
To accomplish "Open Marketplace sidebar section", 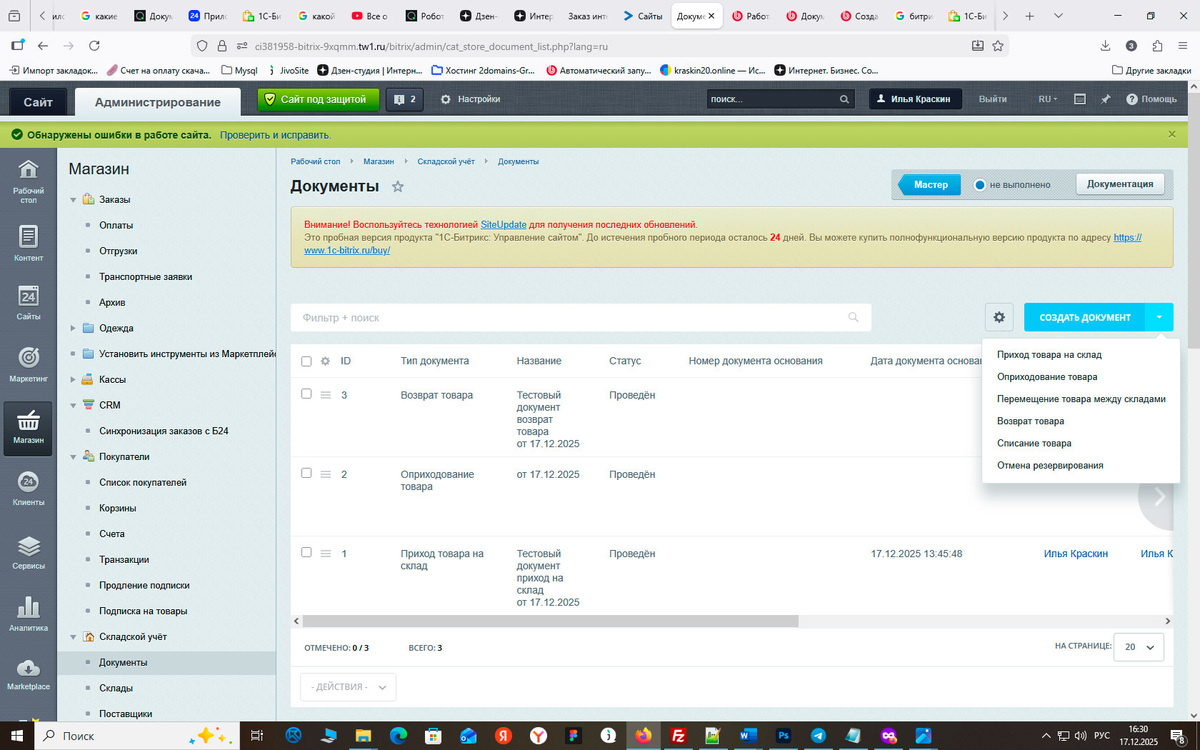I will [x=28, y=675].
